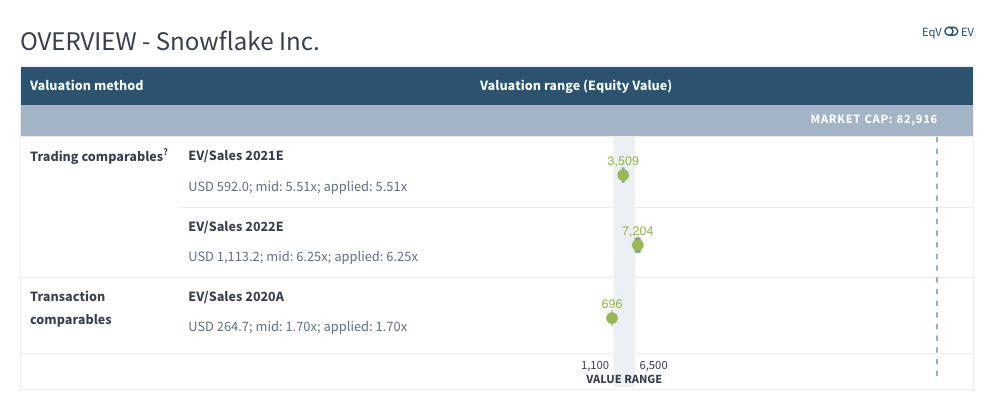Click the EV label beside the switch

[x=967, y=32]
